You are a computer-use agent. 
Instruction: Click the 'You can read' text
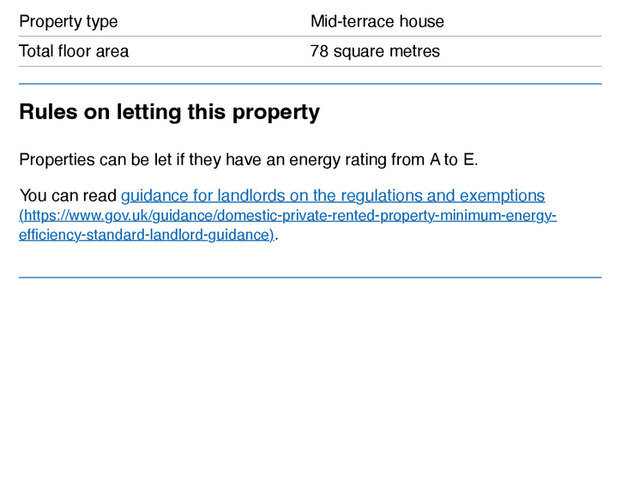click(67, 196)
